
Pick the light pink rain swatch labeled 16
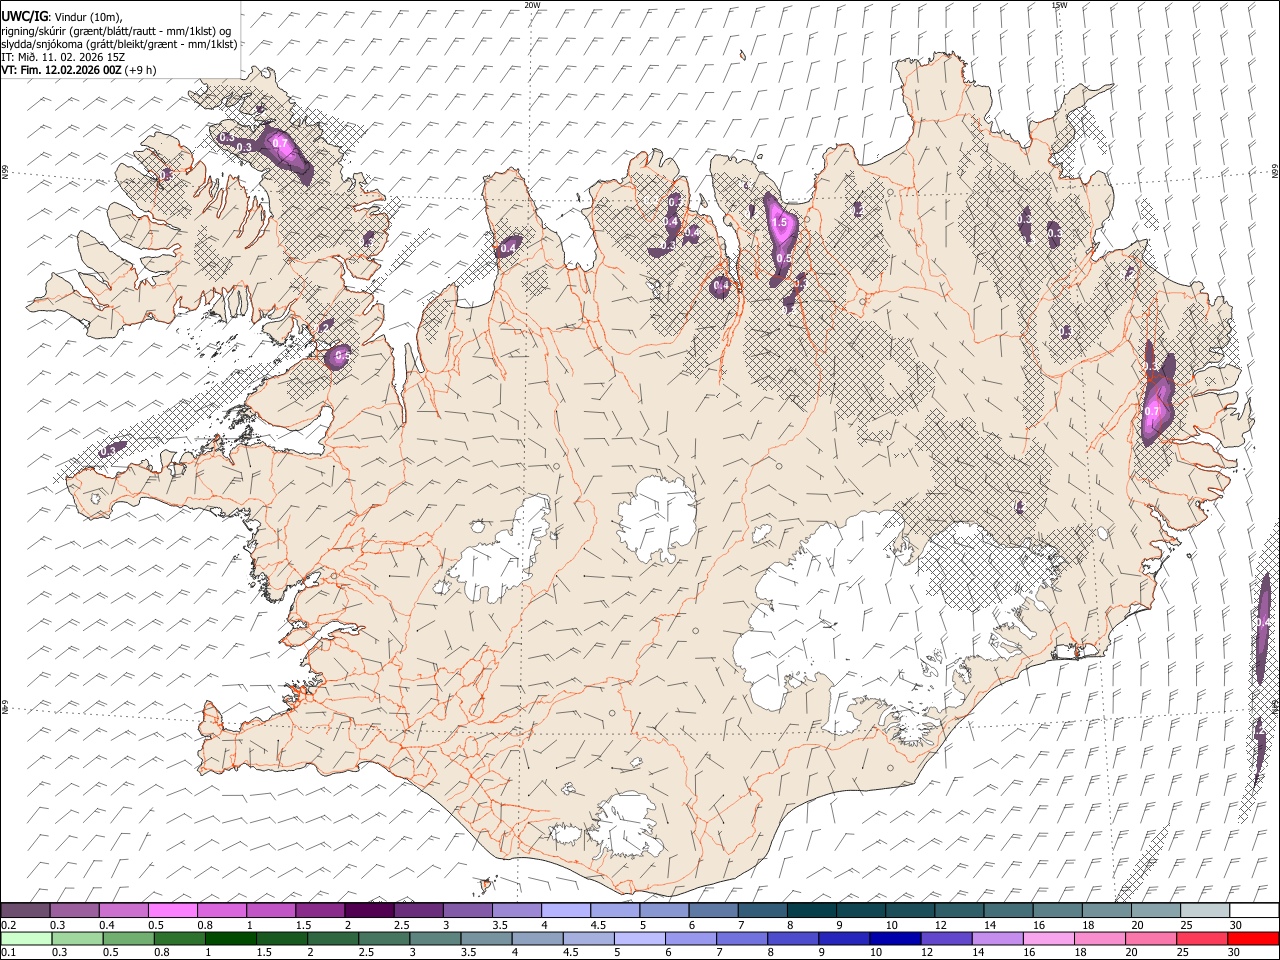[x=1048, y=939]
